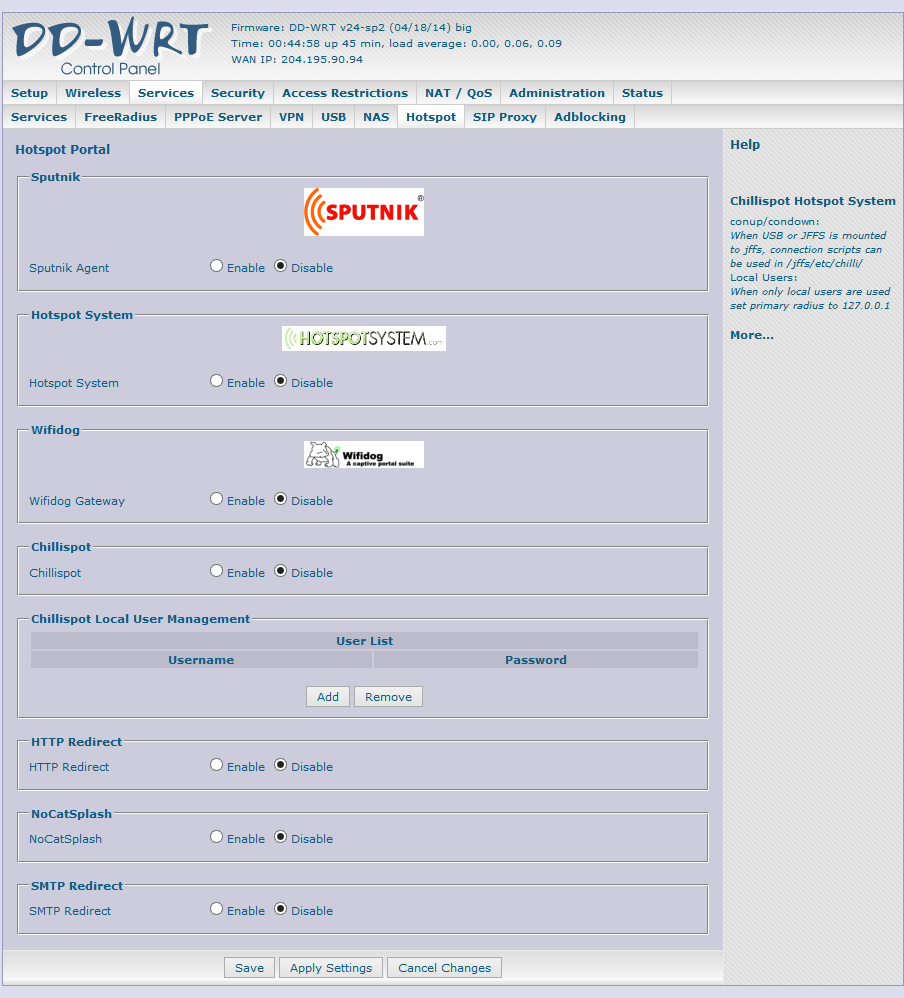Open the Wireless main tab
The width and height of the screenshot is (904, 998).
pos(93,93)
